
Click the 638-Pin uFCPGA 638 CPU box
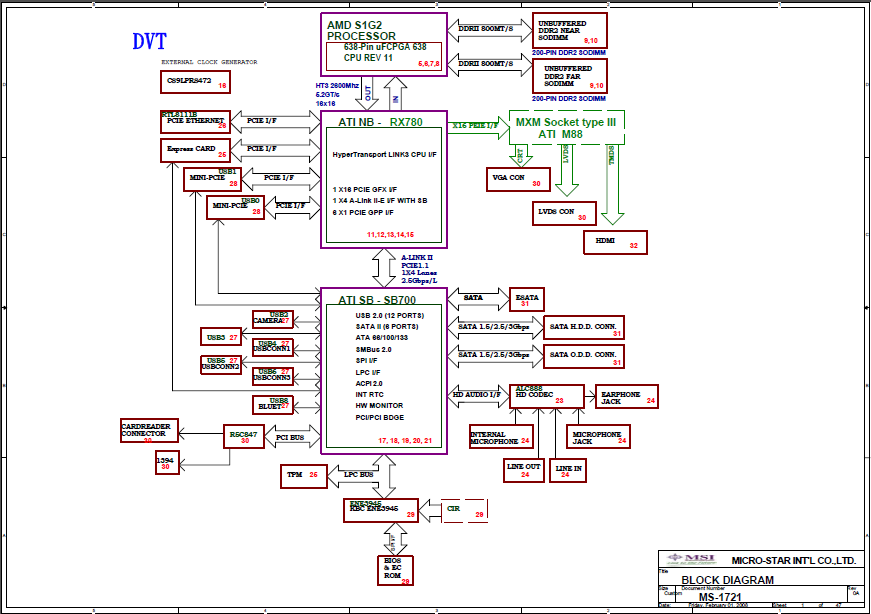[384, 57]
